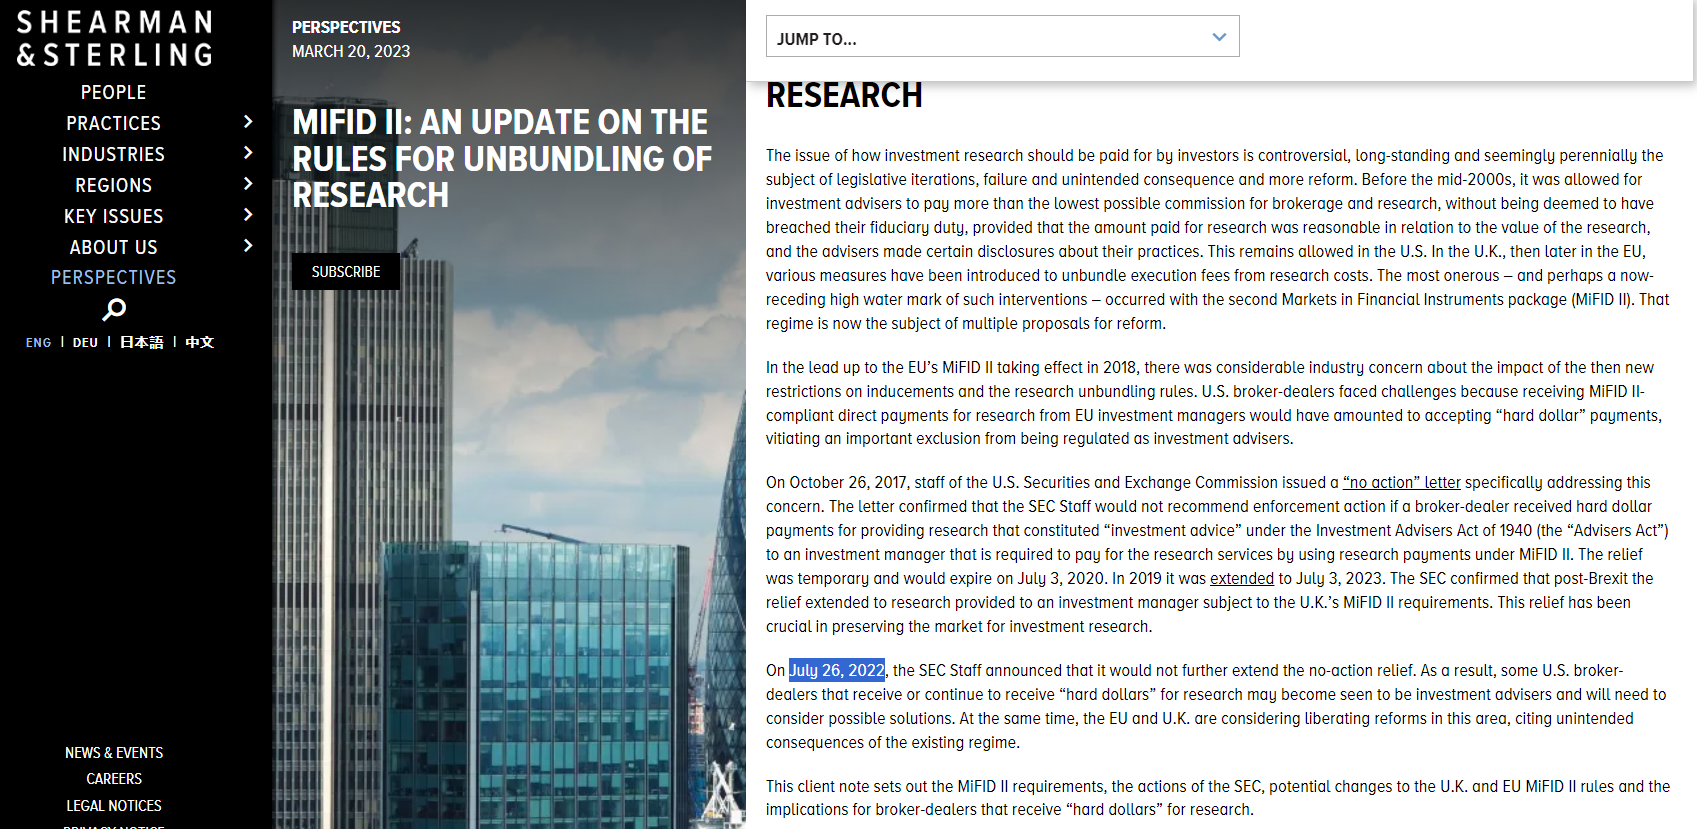The height and width of the screenshot is (829, 1697).
Task: Open the Careers link
Action: [x=114, y=779]
